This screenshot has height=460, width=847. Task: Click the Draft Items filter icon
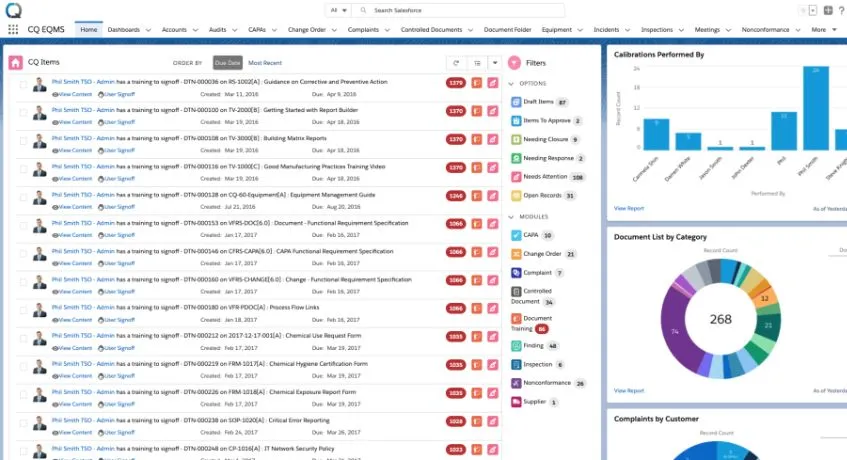pos(516,102)
